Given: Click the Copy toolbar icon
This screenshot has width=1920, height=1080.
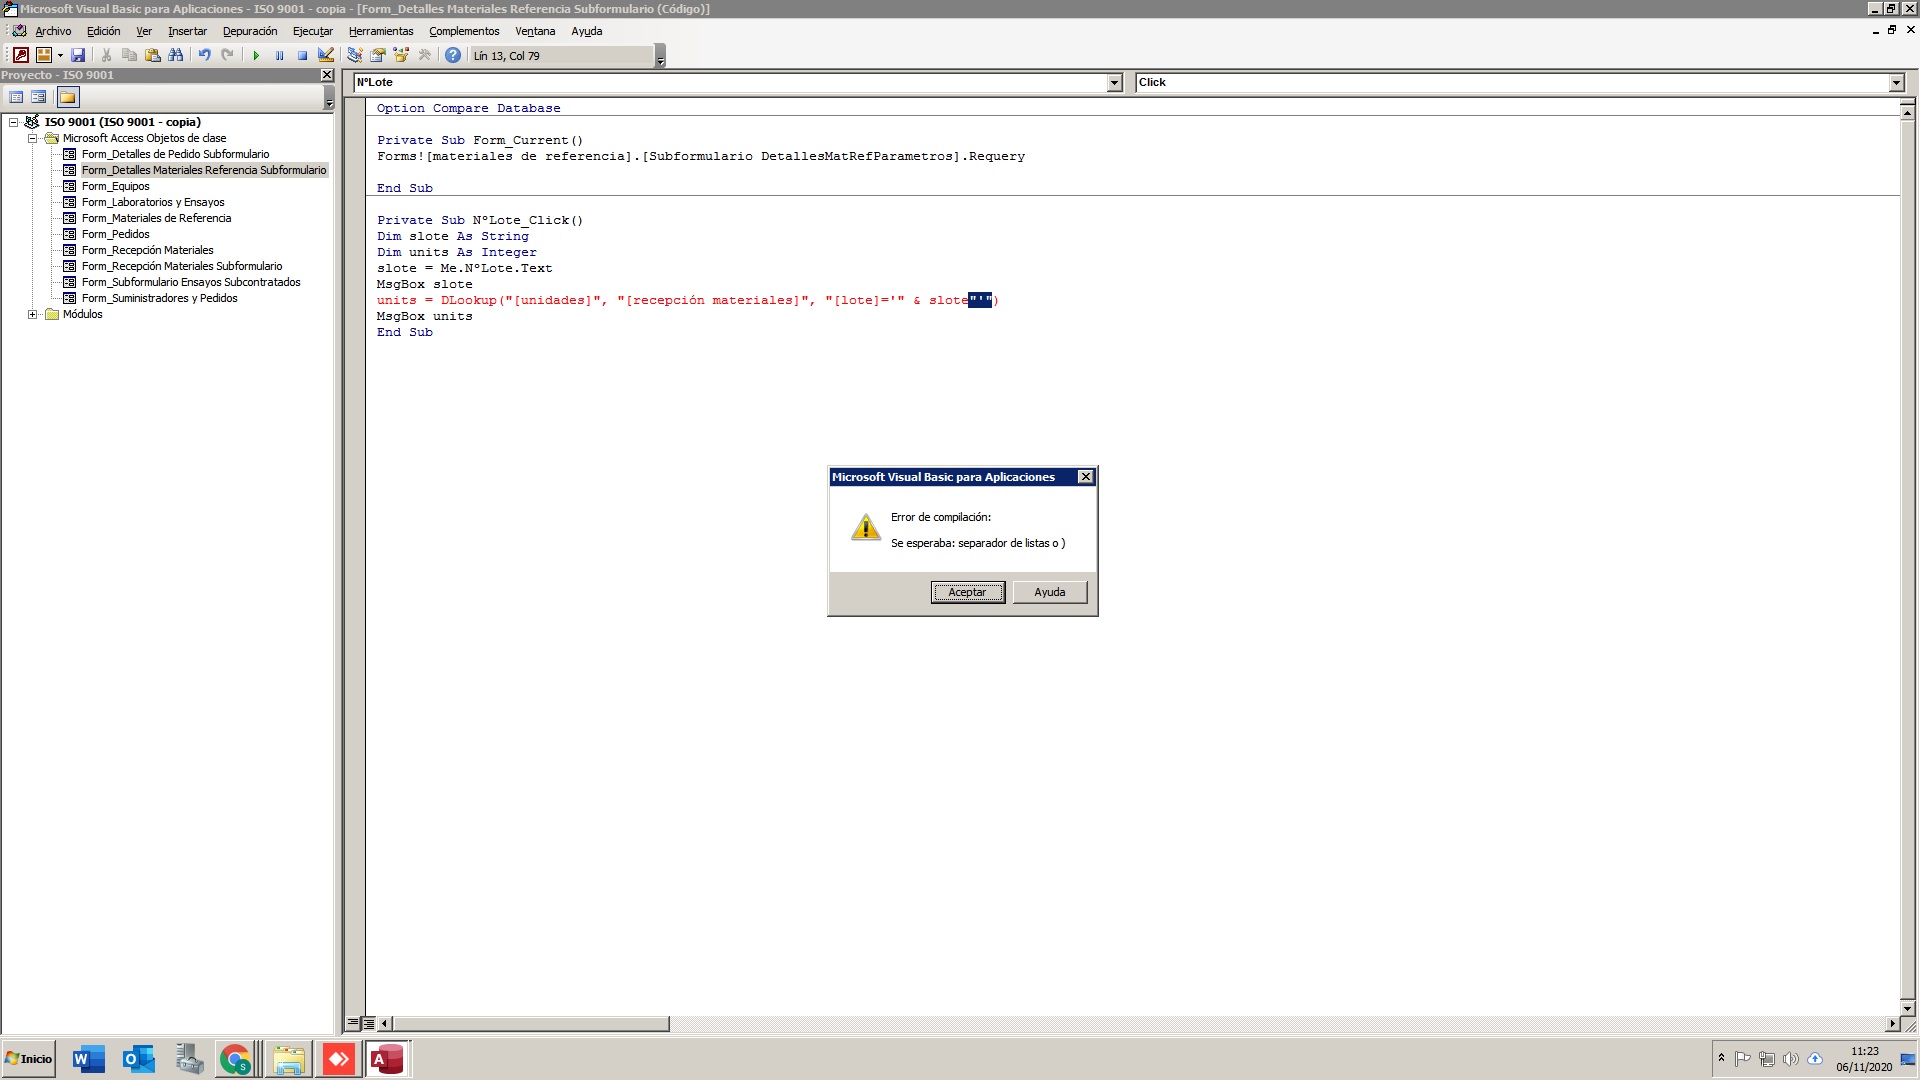Looking at the screenshot, I should 129,55.
